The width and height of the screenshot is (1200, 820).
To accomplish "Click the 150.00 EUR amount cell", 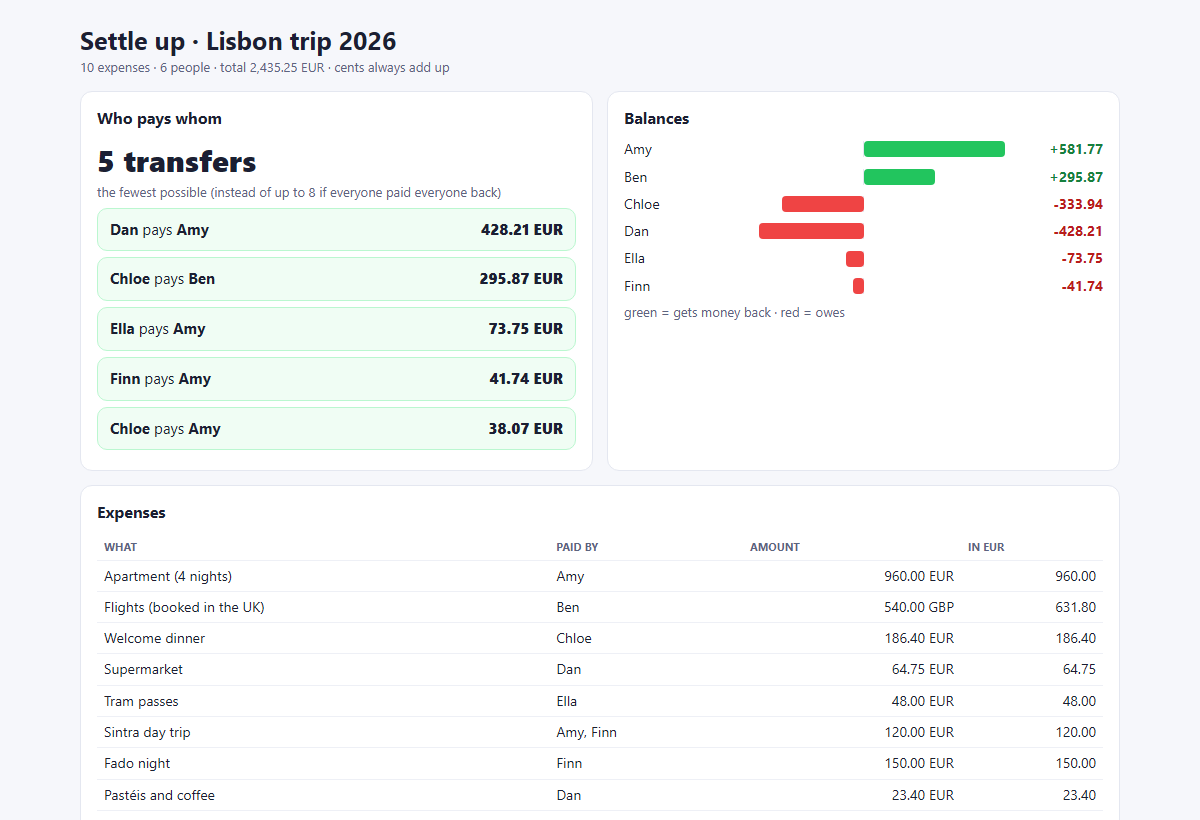I will [919, 763].
